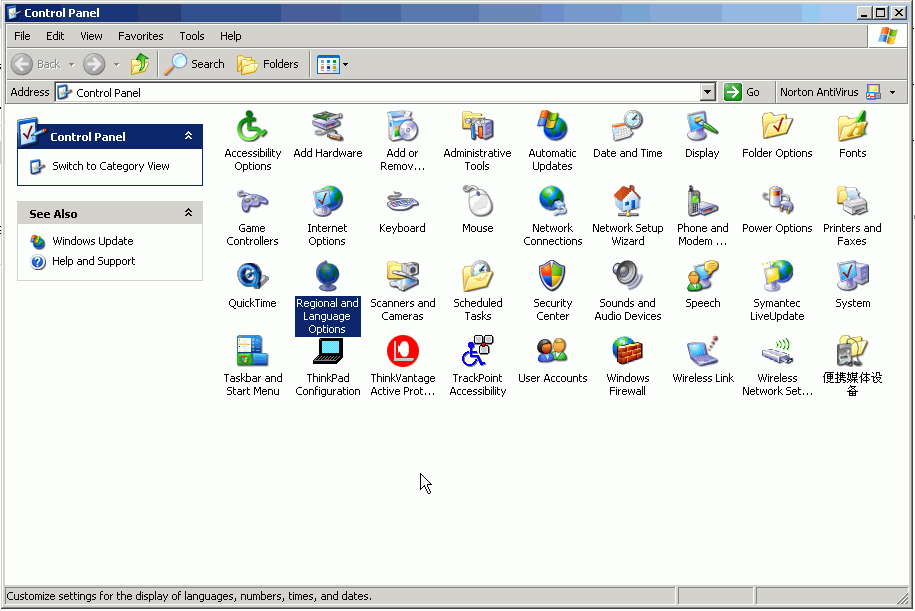Screen dimensions: 915x611
Task: Open the Symantec LiveUpdate icon
Action: [777, 277]
